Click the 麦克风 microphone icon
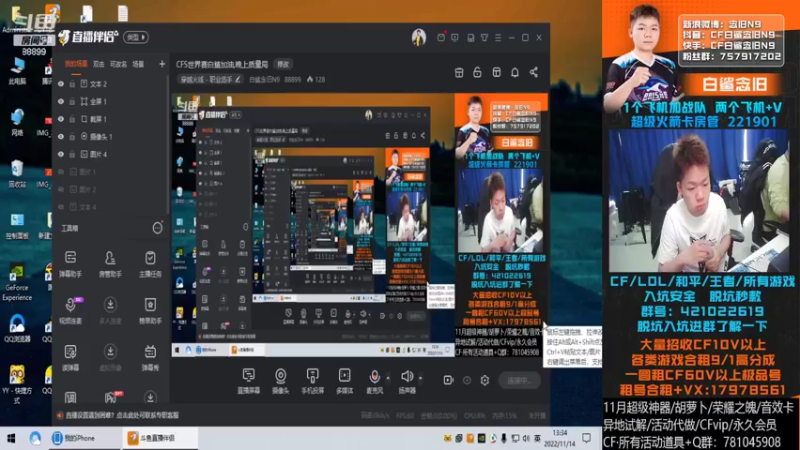This screenshot has height=450, width=800. coord(374,377)
